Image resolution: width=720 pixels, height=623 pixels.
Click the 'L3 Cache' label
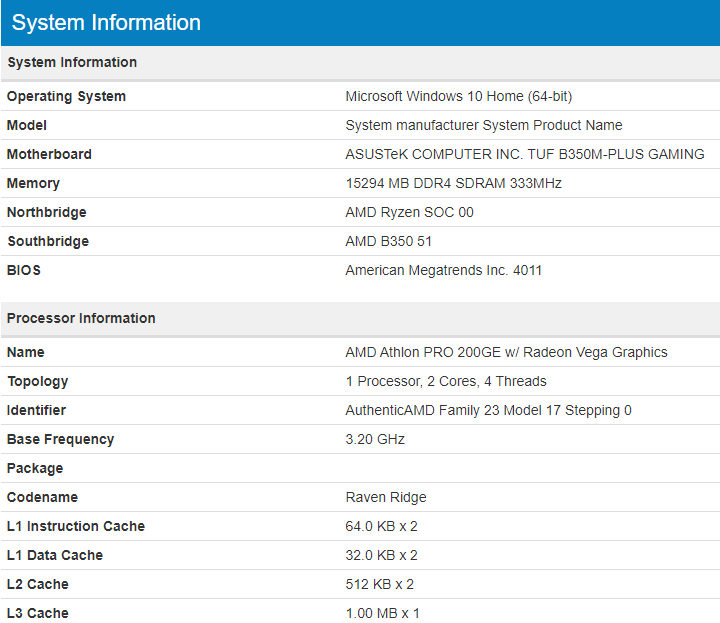click(x=38, y=613)
